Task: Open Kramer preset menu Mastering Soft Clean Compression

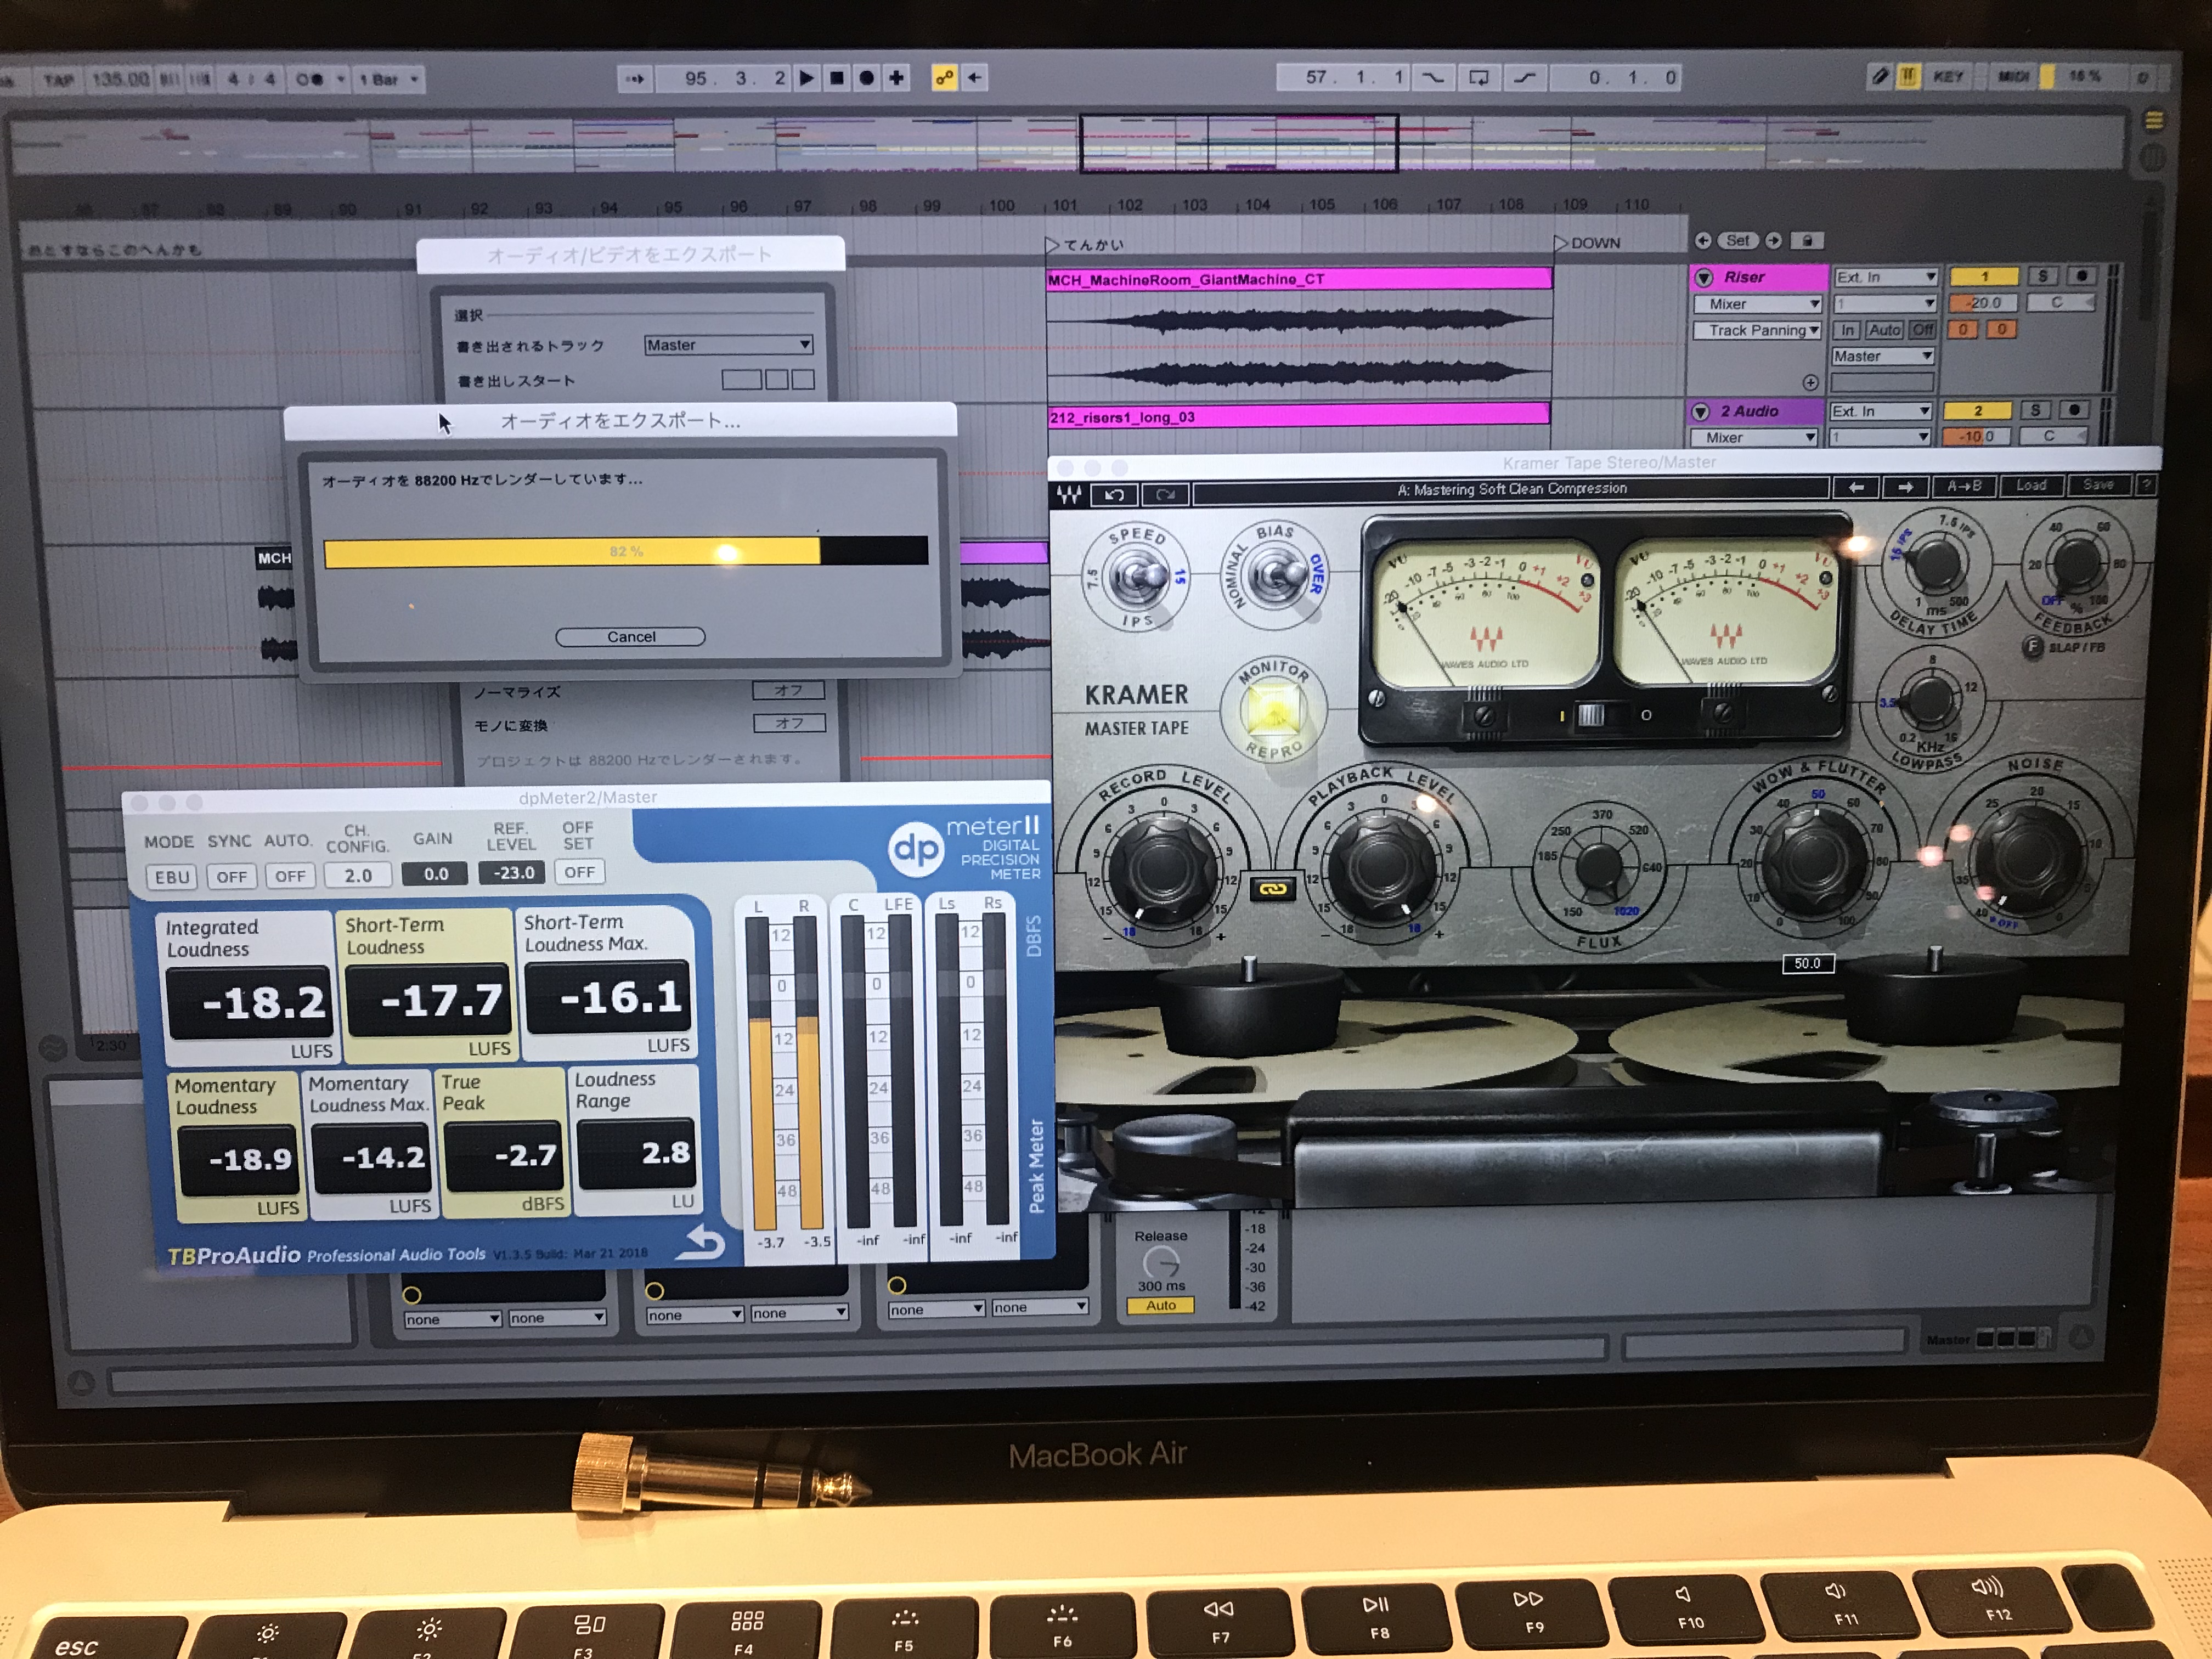Action: pos(1511,489)
